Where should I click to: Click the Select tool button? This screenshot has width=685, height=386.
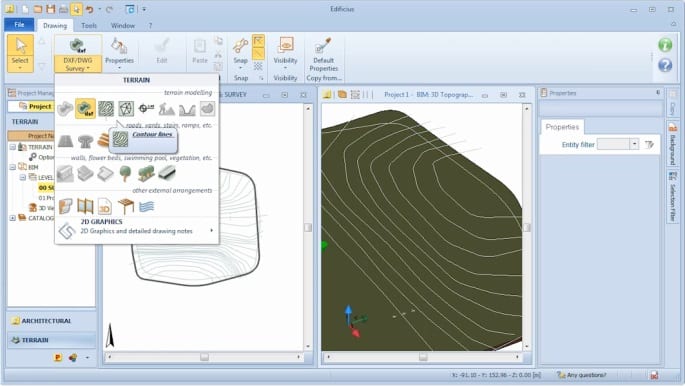[20, 53]
